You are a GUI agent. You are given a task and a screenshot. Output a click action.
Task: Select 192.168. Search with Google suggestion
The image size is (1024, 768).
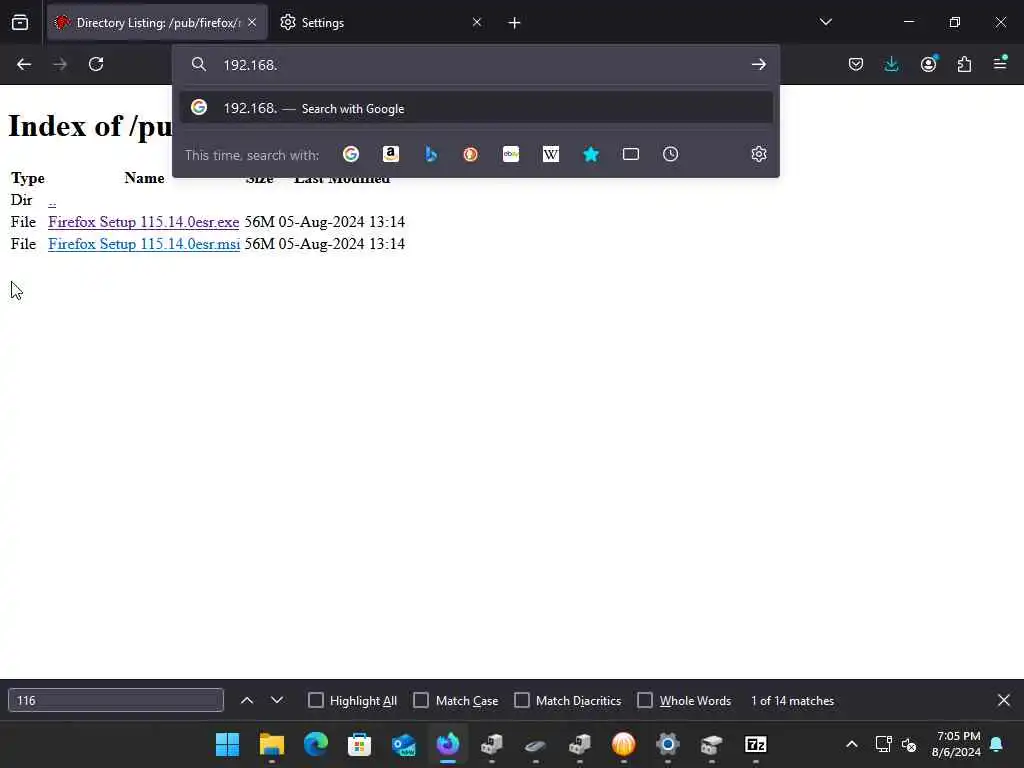pos(476,108)
